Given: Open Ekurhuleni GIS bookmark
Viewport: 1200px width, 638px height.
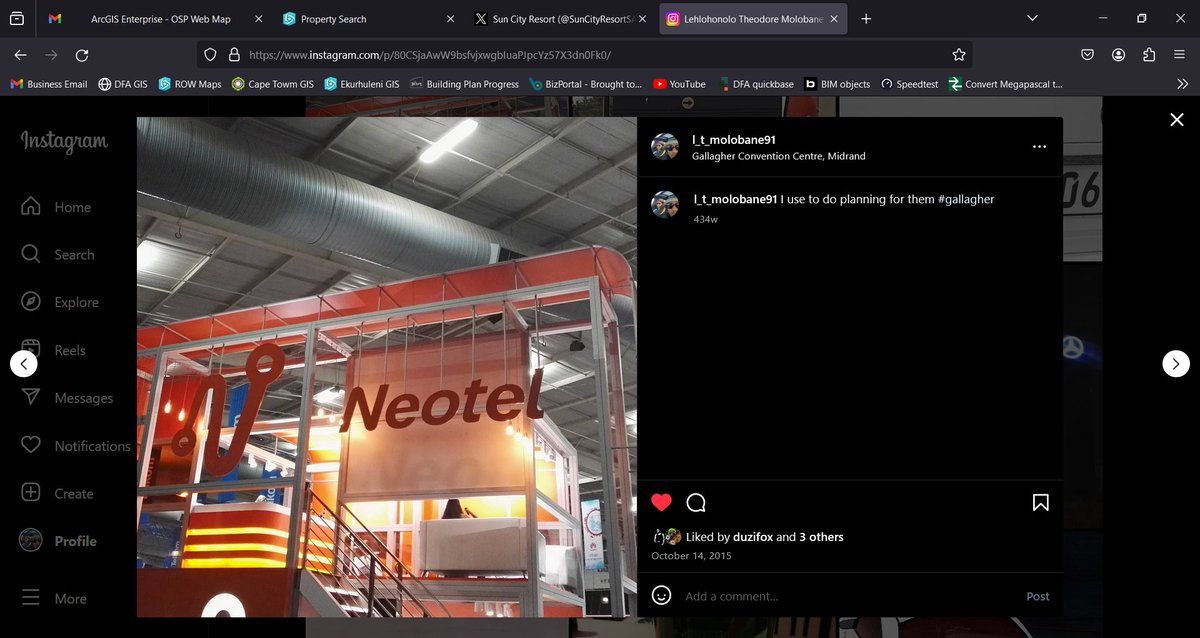Looking at the screenshot, I should (361, 84).
